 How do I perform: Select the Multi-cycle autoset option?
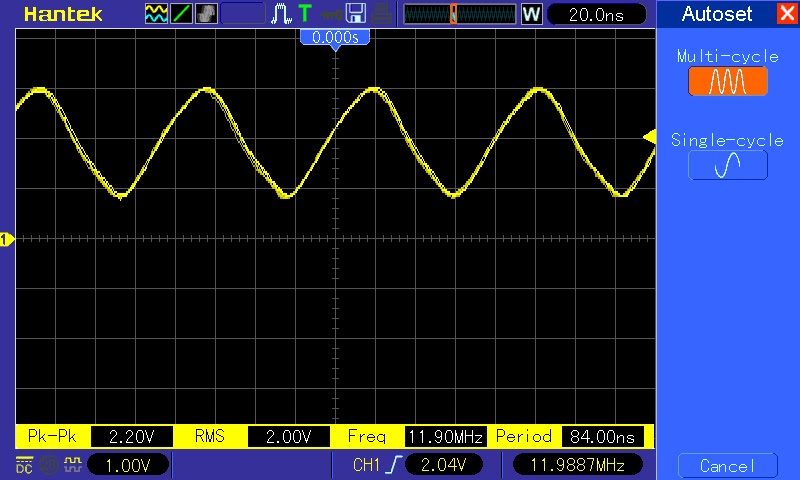tap(727, 81)
